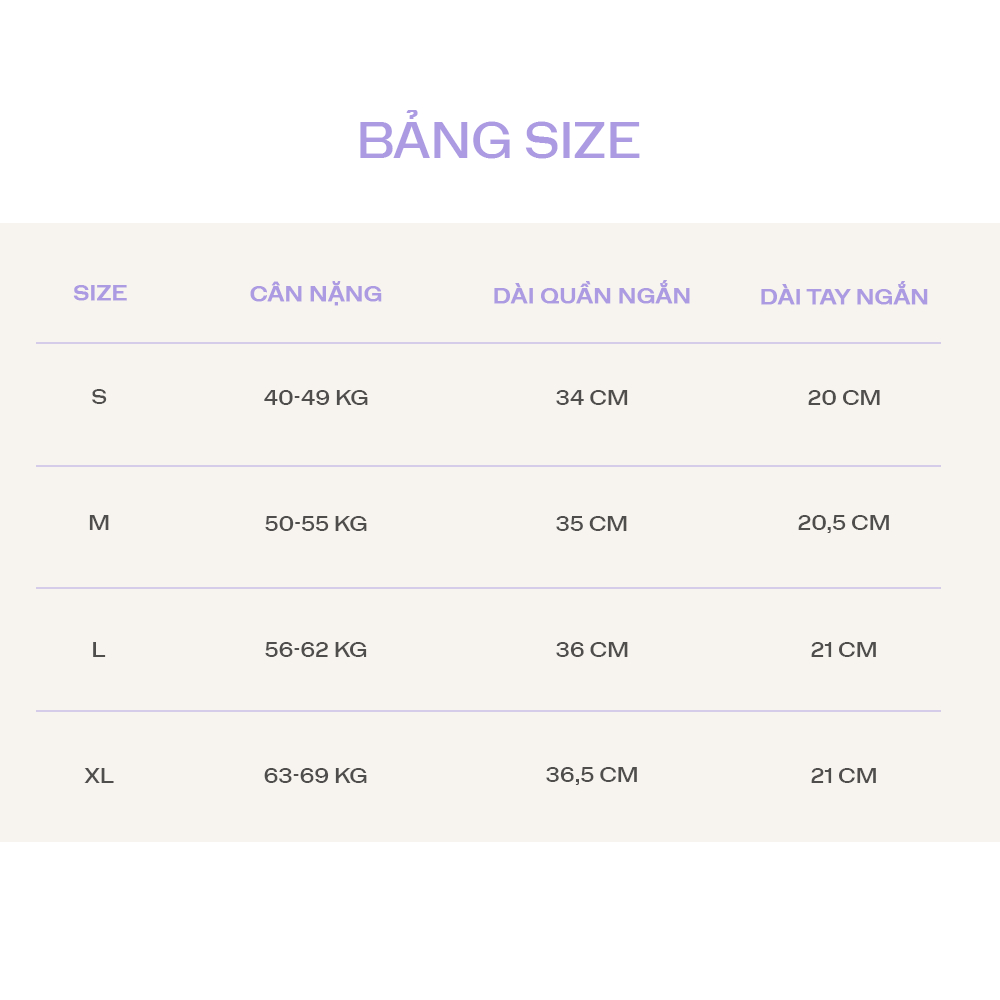This screenshot has width=1000, height=1000.
Task: Click the 36,5 CM shorts length
Action: (x=592, y=775)
